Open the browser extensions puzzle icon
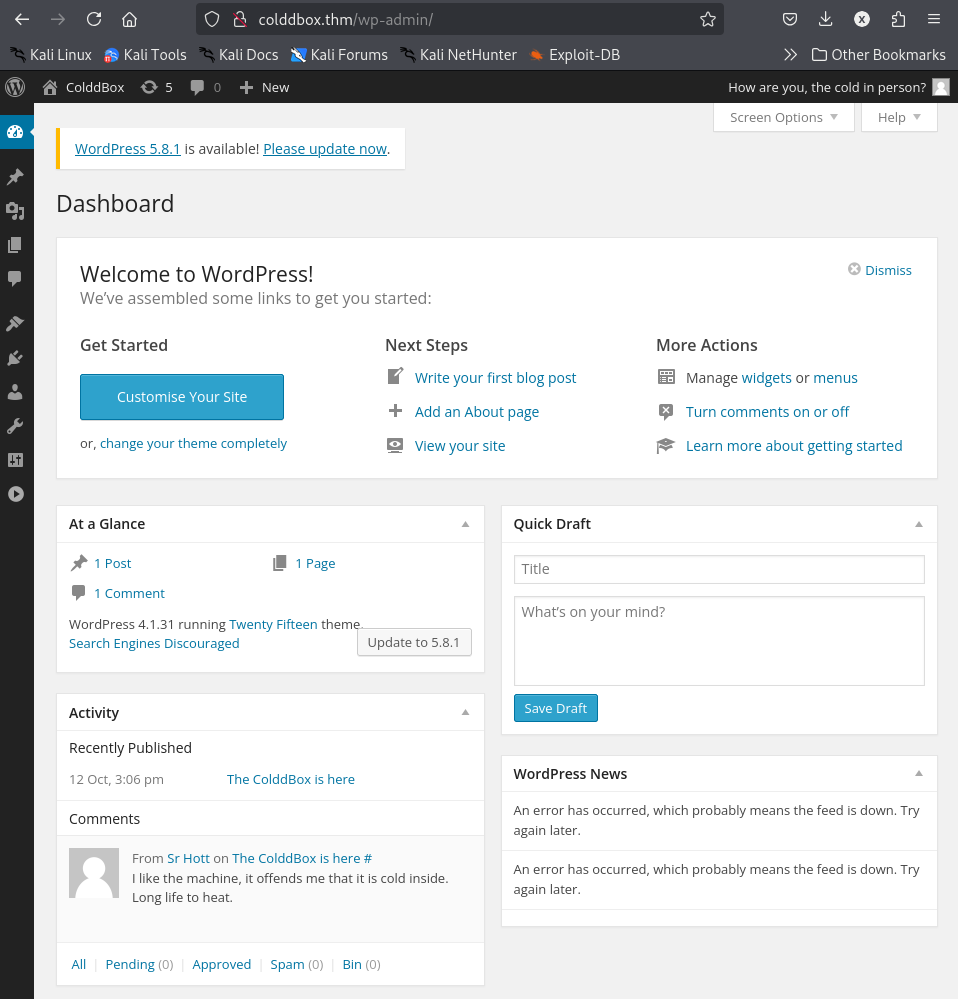The image size is (958, 999). [898, 20]
